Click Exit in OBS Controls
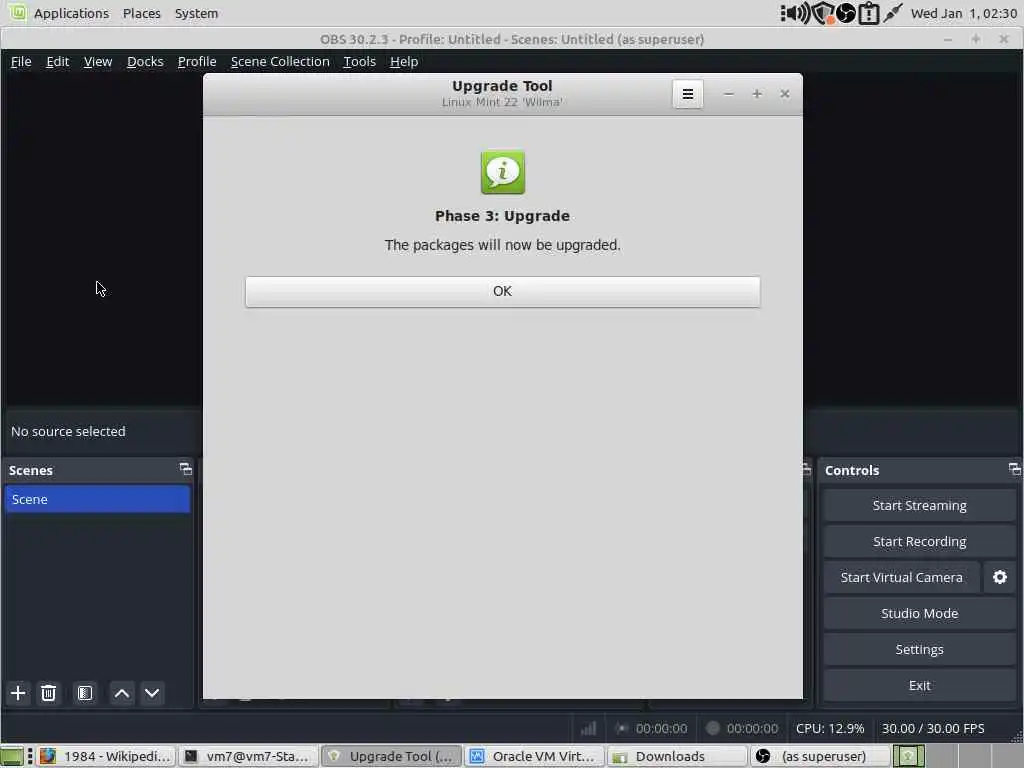The image size is (1024, 768). point(920,685)
